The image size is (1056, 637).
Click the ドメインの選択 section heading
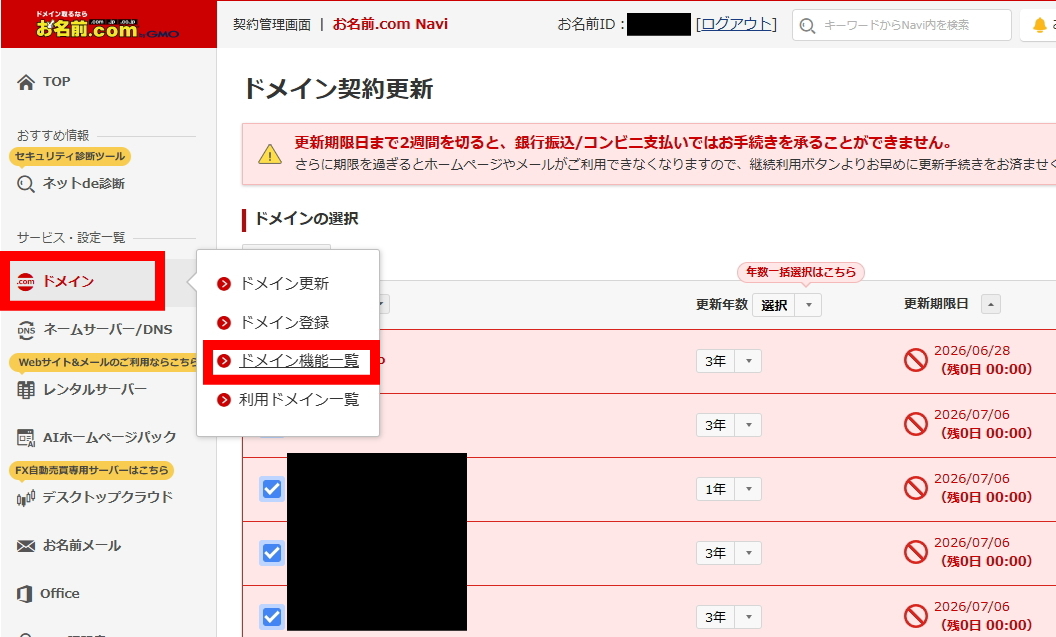[x=306, y=219]
